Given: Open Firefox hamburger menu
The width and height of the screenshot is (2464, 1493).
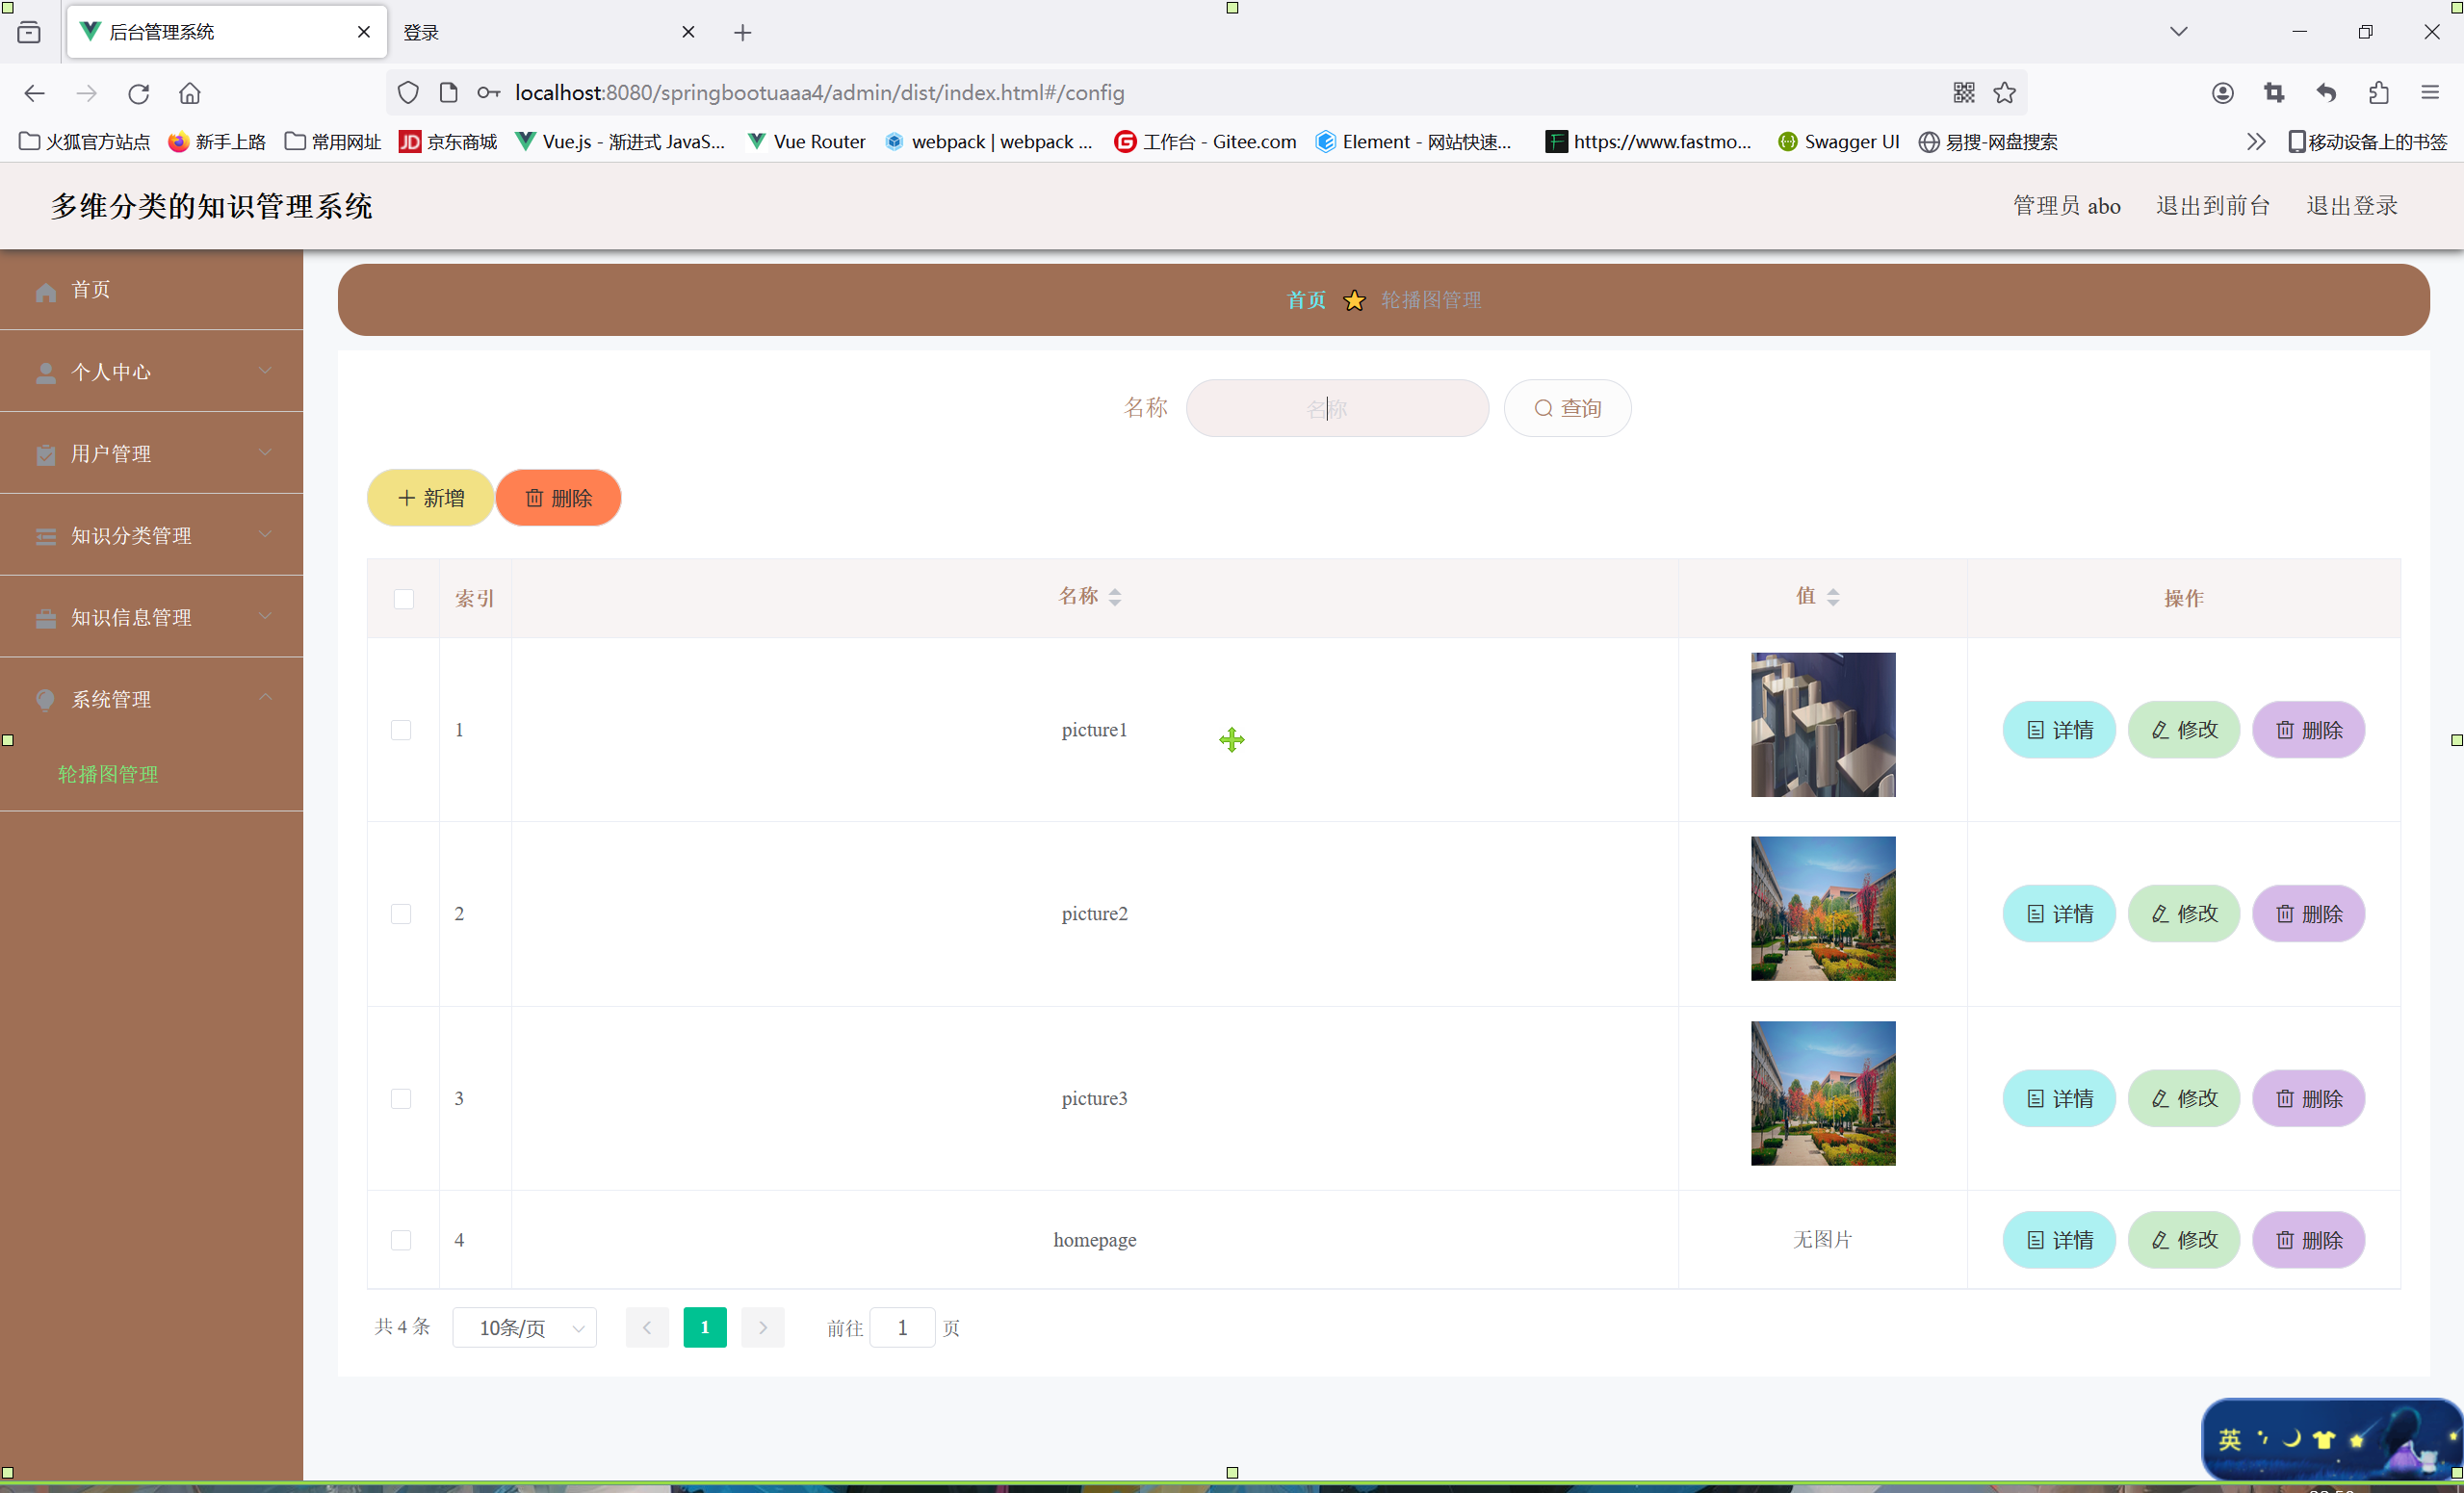Looking at the screenshot, I should point(2430,93).
